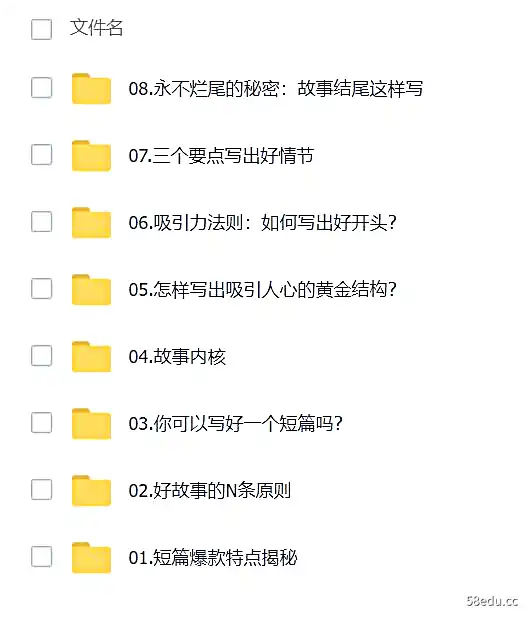Open folder name 03.你可以写好一个短篇吗?

click(x=236, y=424)
